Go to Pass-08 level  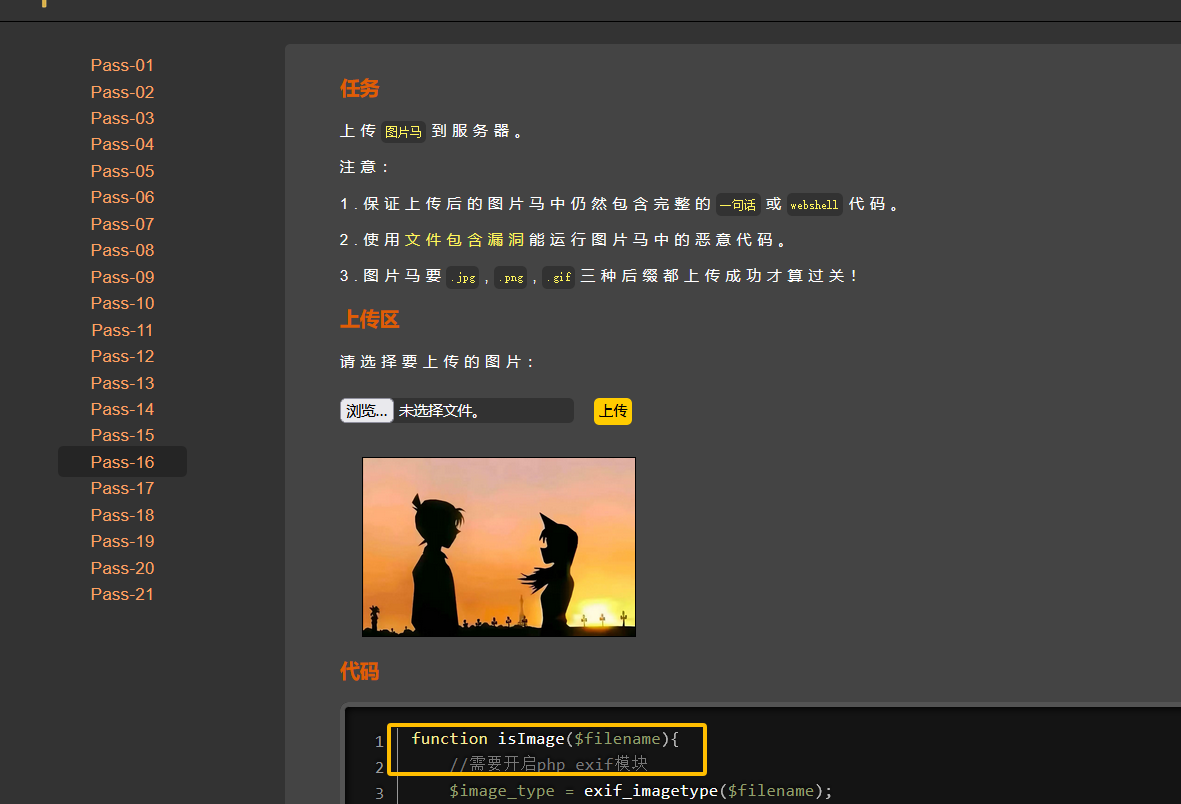(x=122, y=250)
